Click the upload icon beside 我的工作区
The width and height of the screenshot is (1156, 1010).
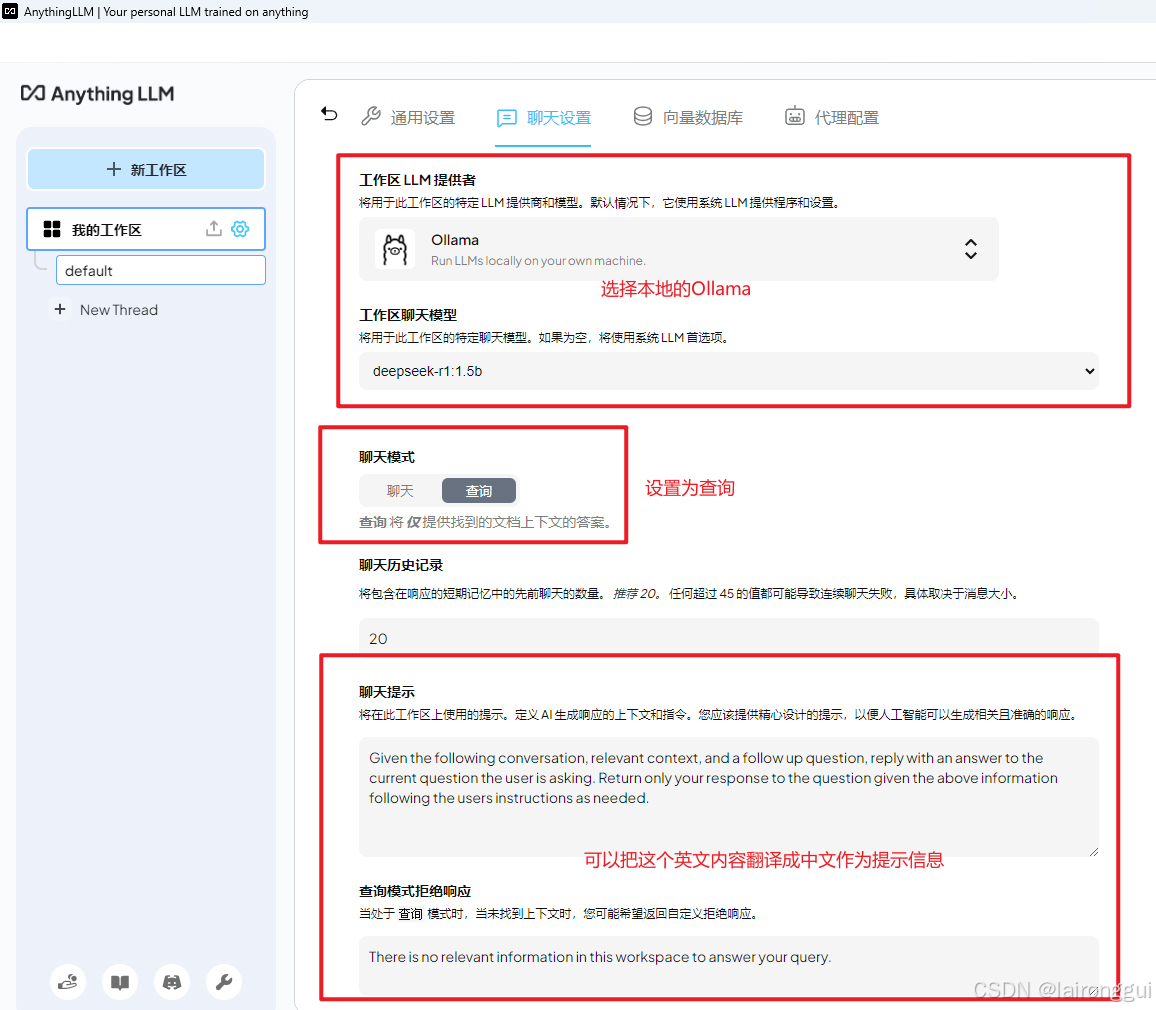(x=214, y=229)
